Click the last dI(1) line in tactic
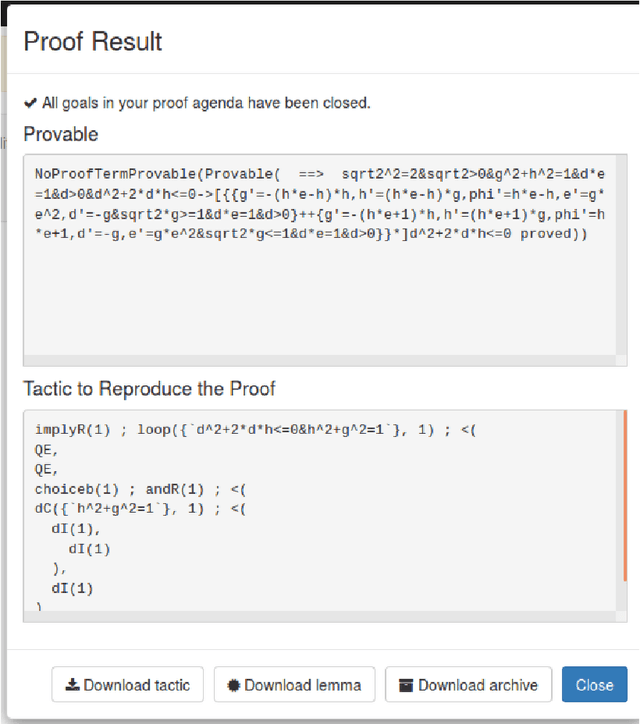The width and height of the screenshot is (640, 724). [x=72, y=589]
